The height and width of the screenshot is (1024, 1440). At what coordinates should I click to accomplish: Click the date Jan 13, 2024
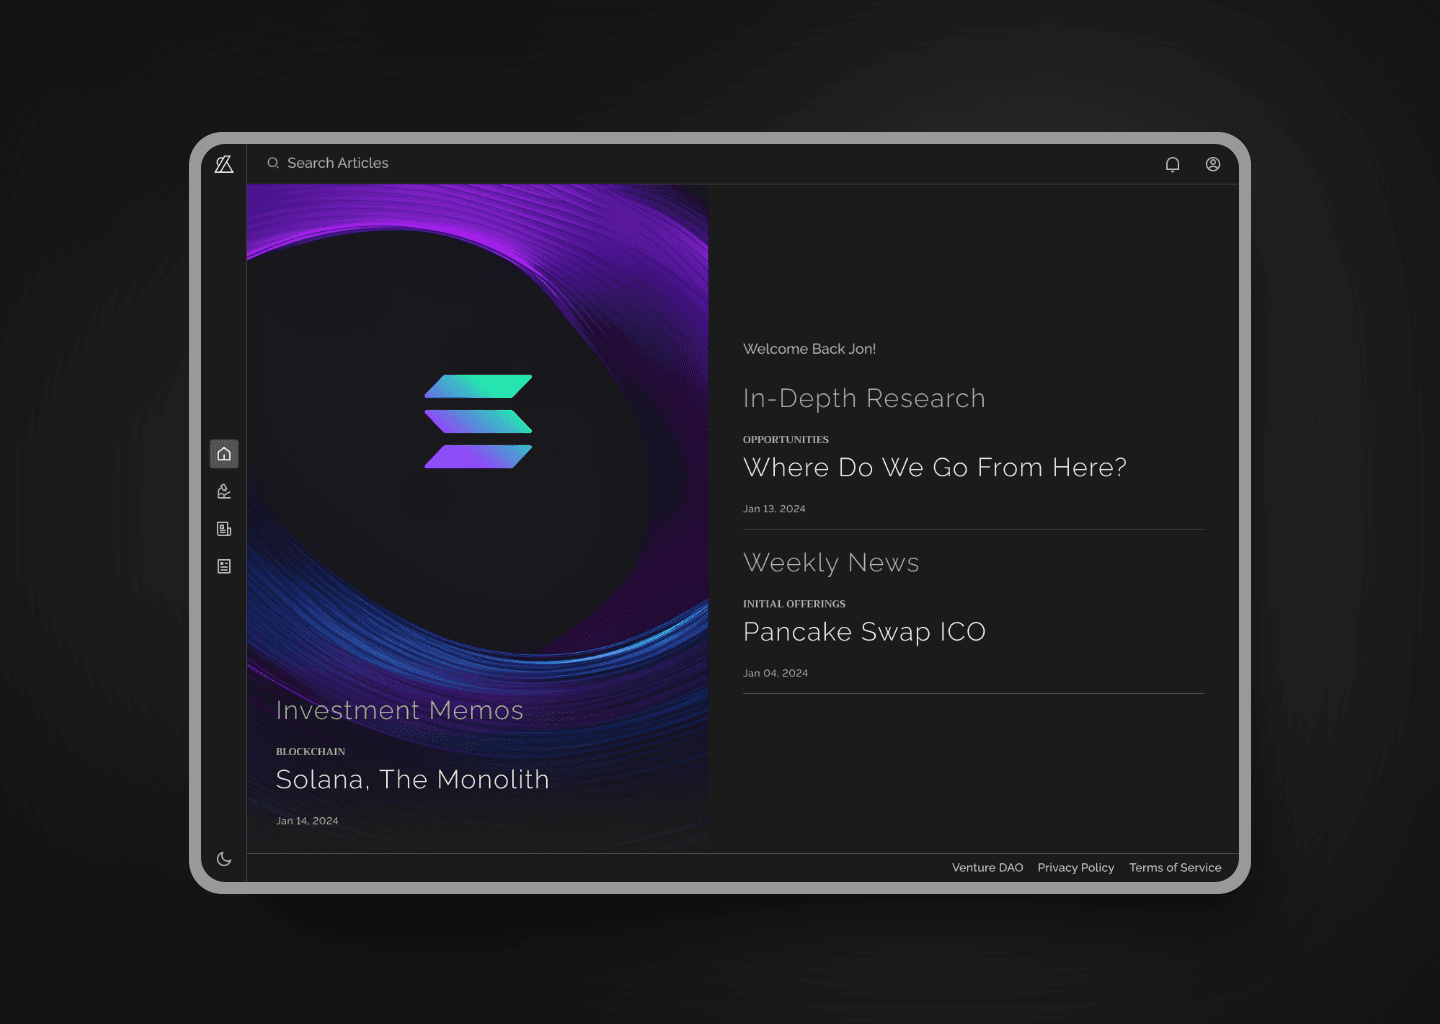tap(774, 509)
